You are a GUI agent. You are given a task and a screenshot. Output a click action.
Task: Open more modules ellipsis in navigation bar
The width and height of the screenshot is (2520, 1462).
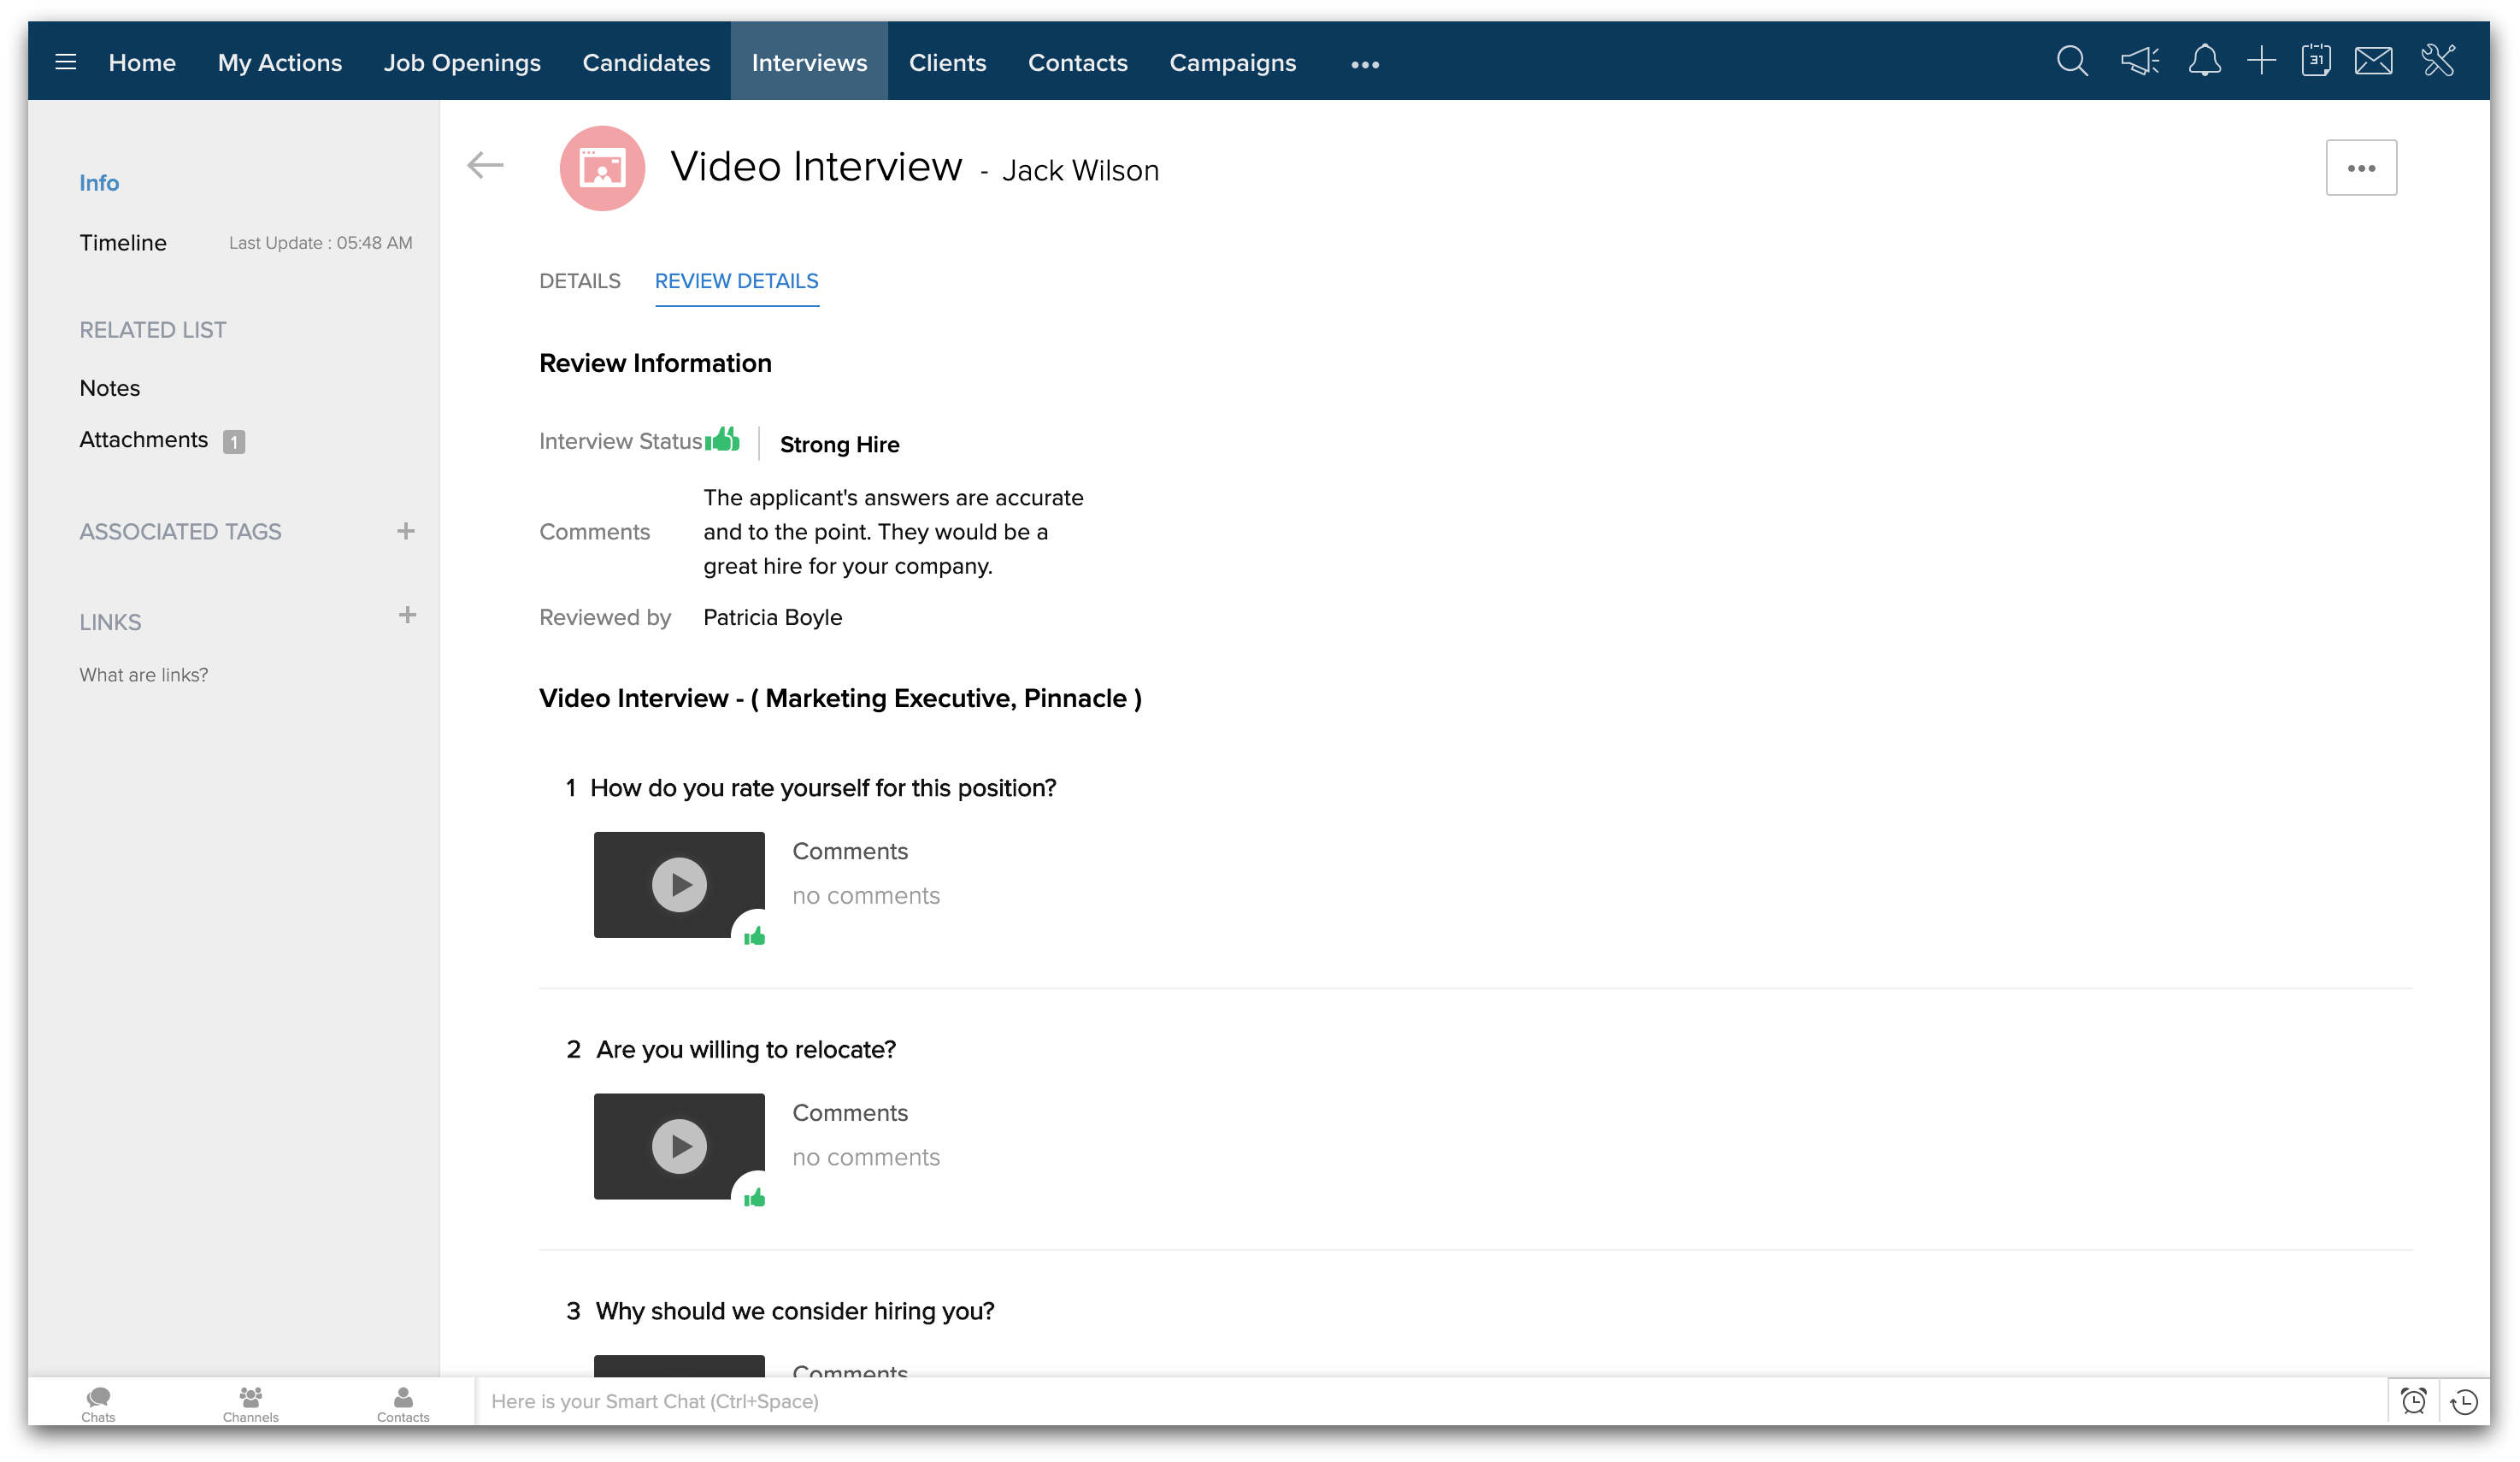click(1364, 64)
